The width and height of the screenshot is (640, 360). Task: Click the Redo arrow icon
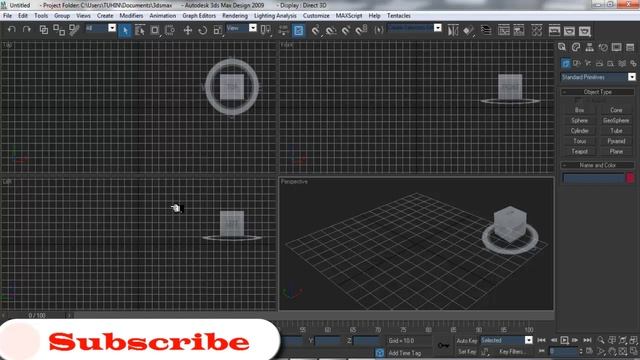(x=27, y=30)
